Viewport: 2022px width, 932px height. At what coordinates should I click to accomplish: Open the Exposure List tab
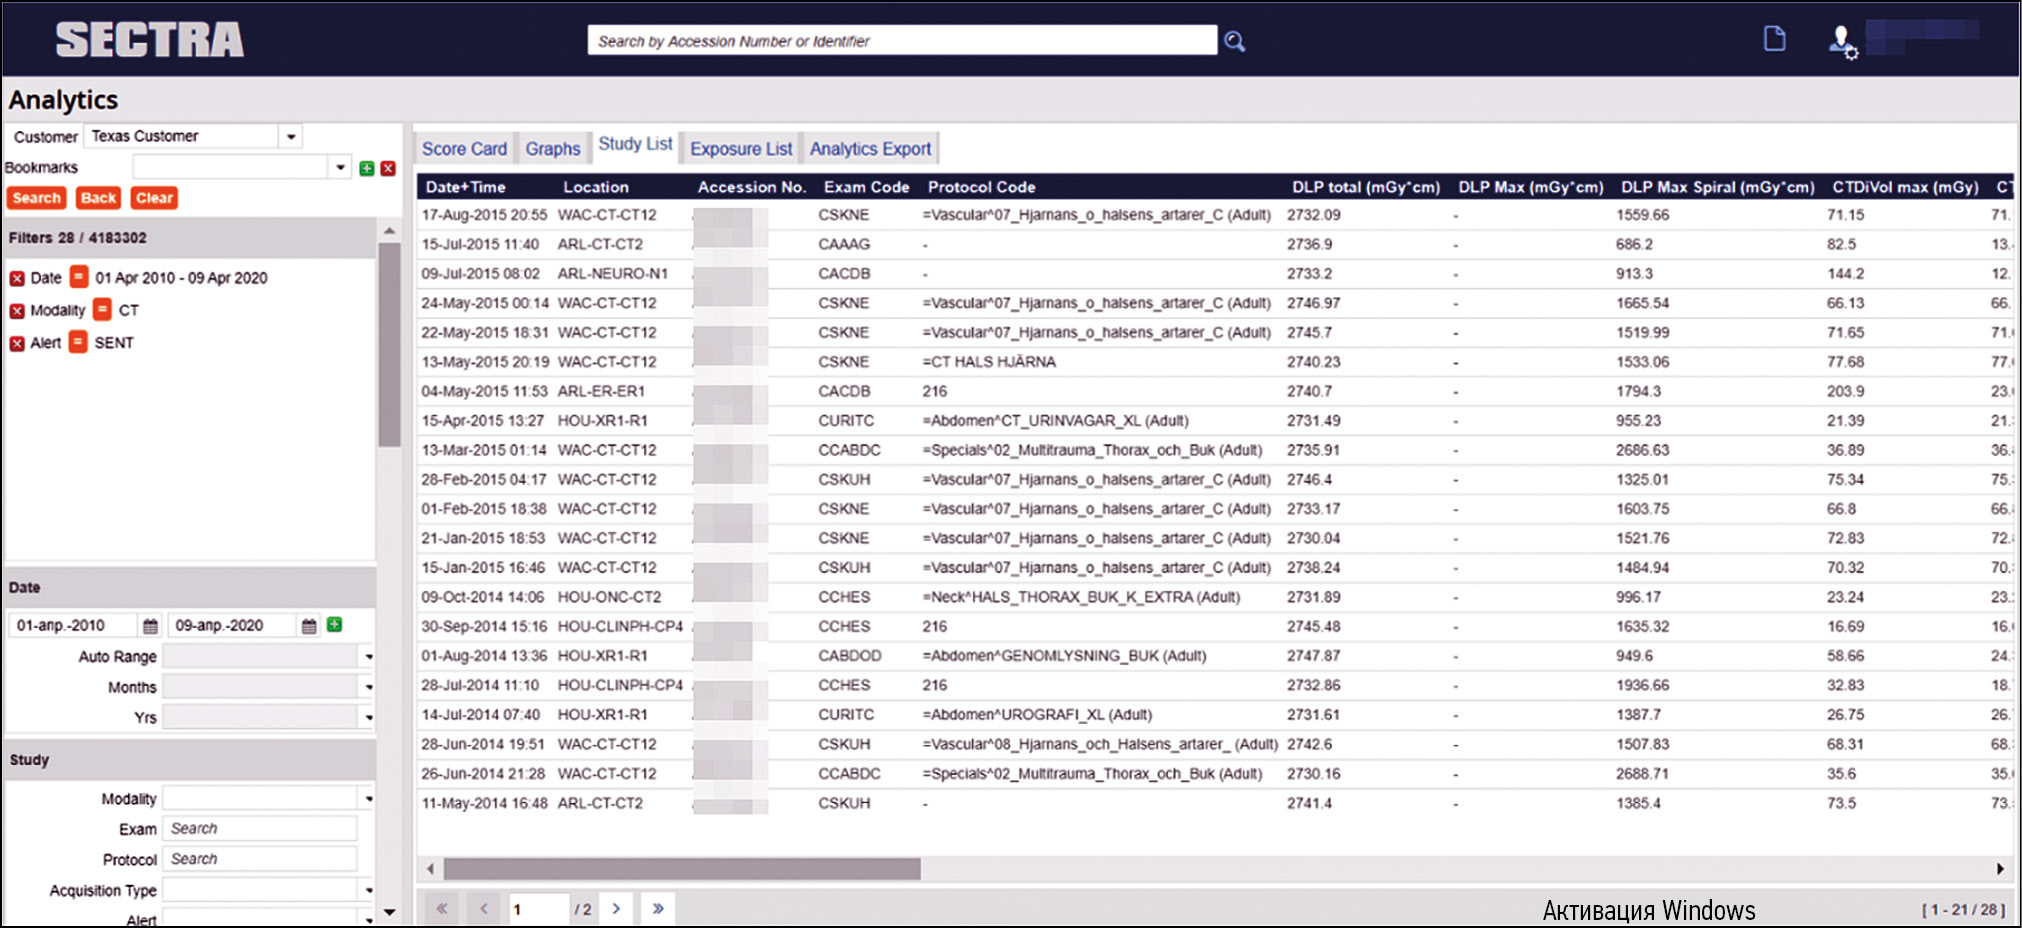[x=741, y=149]
